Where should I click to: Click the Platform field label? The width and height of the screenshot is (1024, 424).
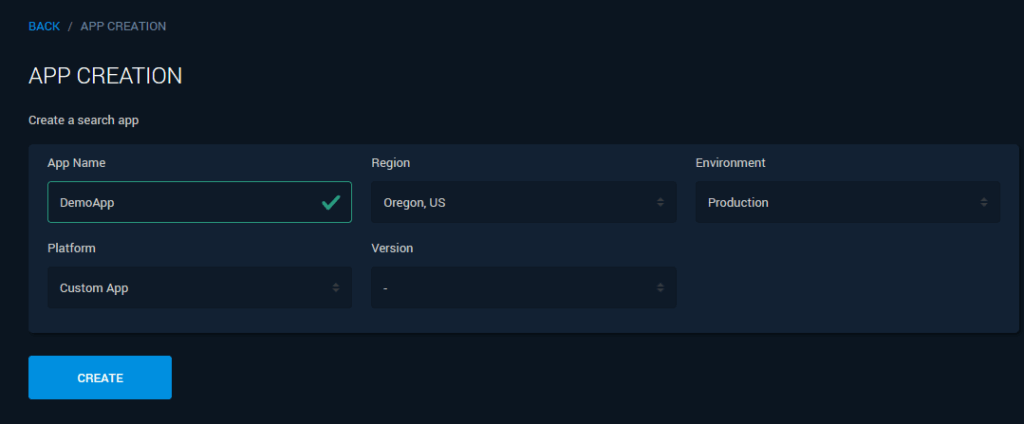[71, 248]
